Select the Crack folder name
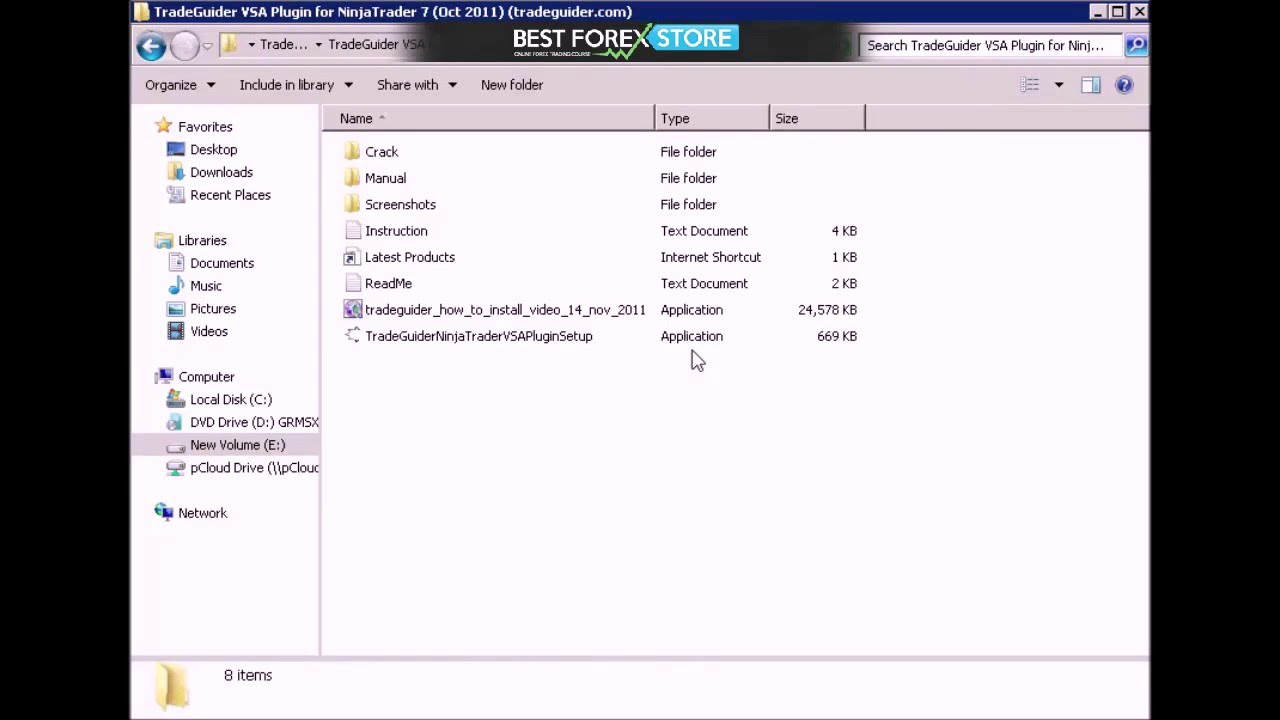 [381, 152]
